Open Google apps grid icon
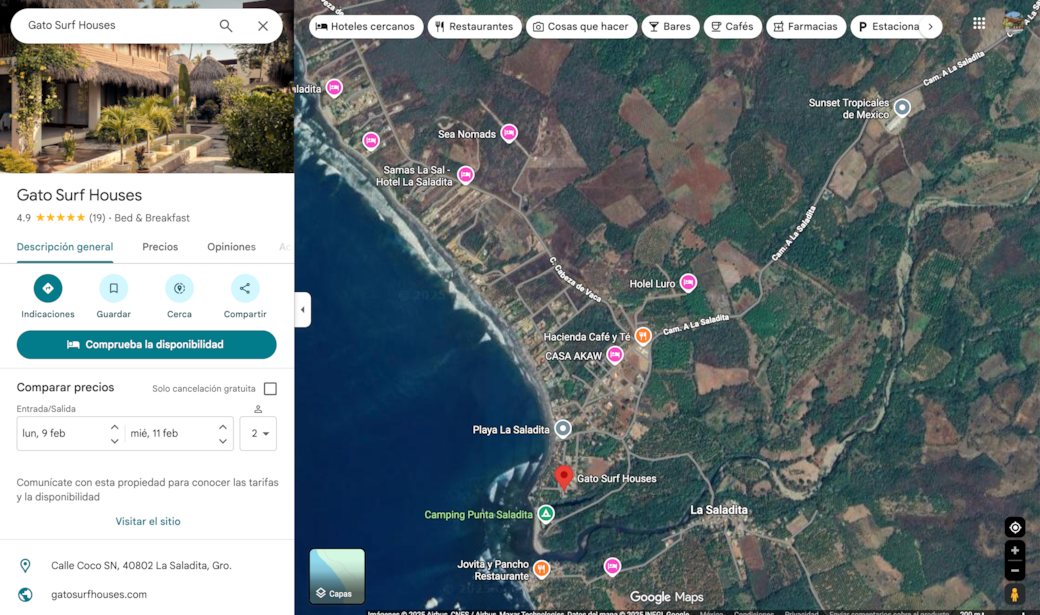The height and width of the screenshot is (615, 1040). 979,23
